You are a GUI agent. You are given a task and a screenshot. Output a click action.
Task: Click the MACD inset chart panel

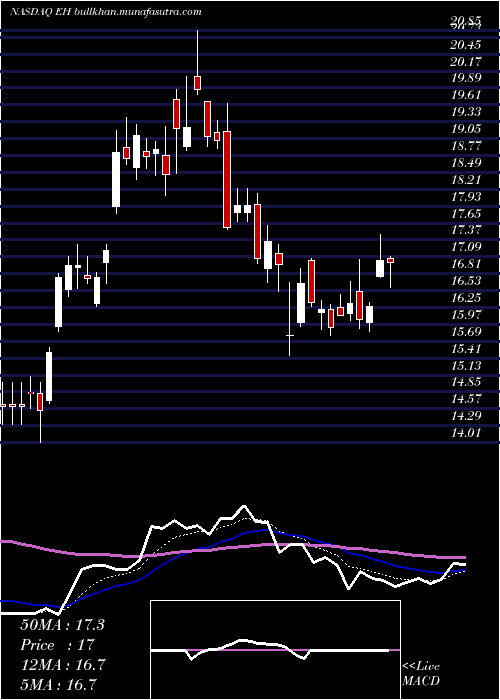(x=275, y=650)
